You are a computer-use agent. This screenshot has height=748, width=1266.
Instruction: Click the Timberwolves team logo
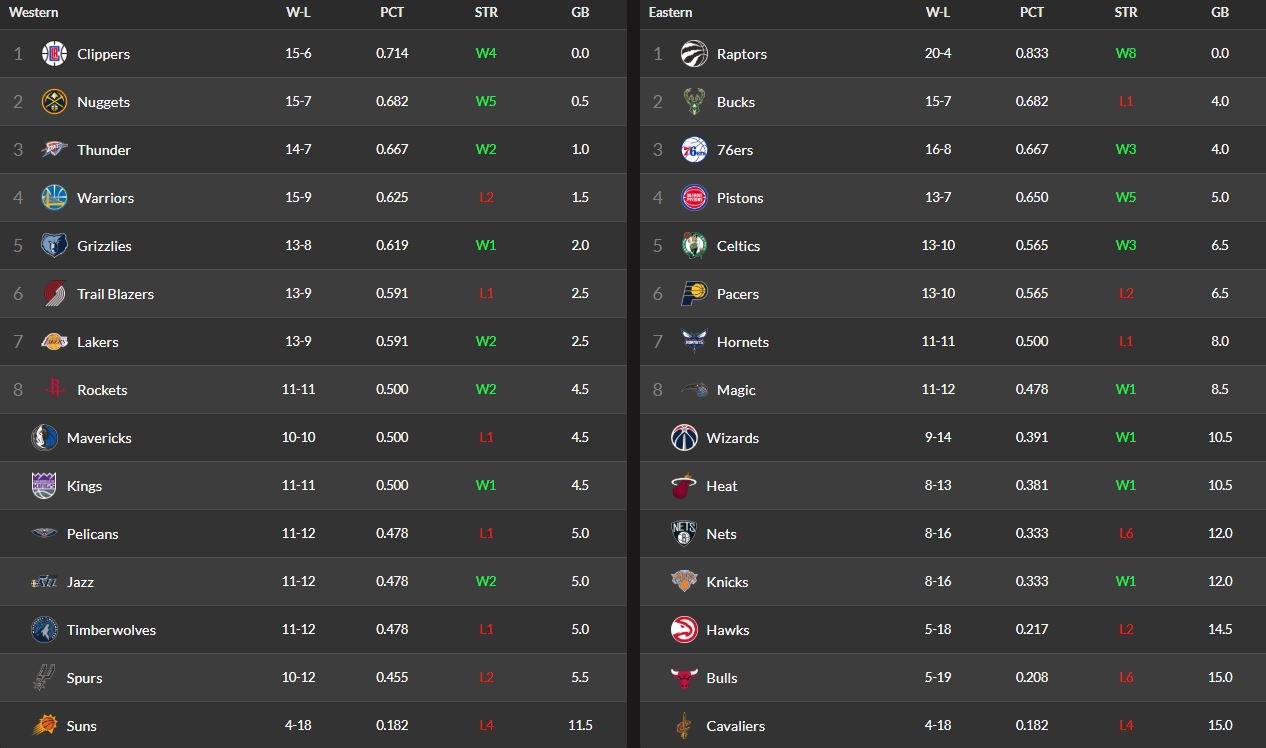(44, 630)
